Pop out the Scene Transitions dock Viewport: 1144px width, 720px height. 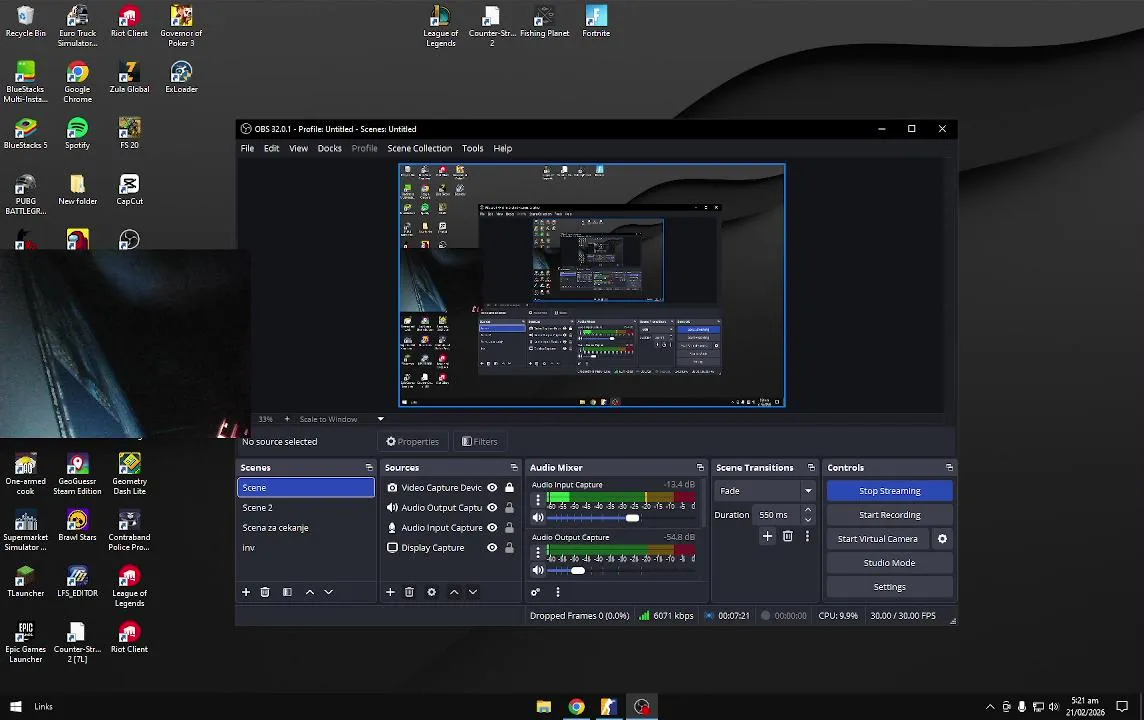(811, 468)
